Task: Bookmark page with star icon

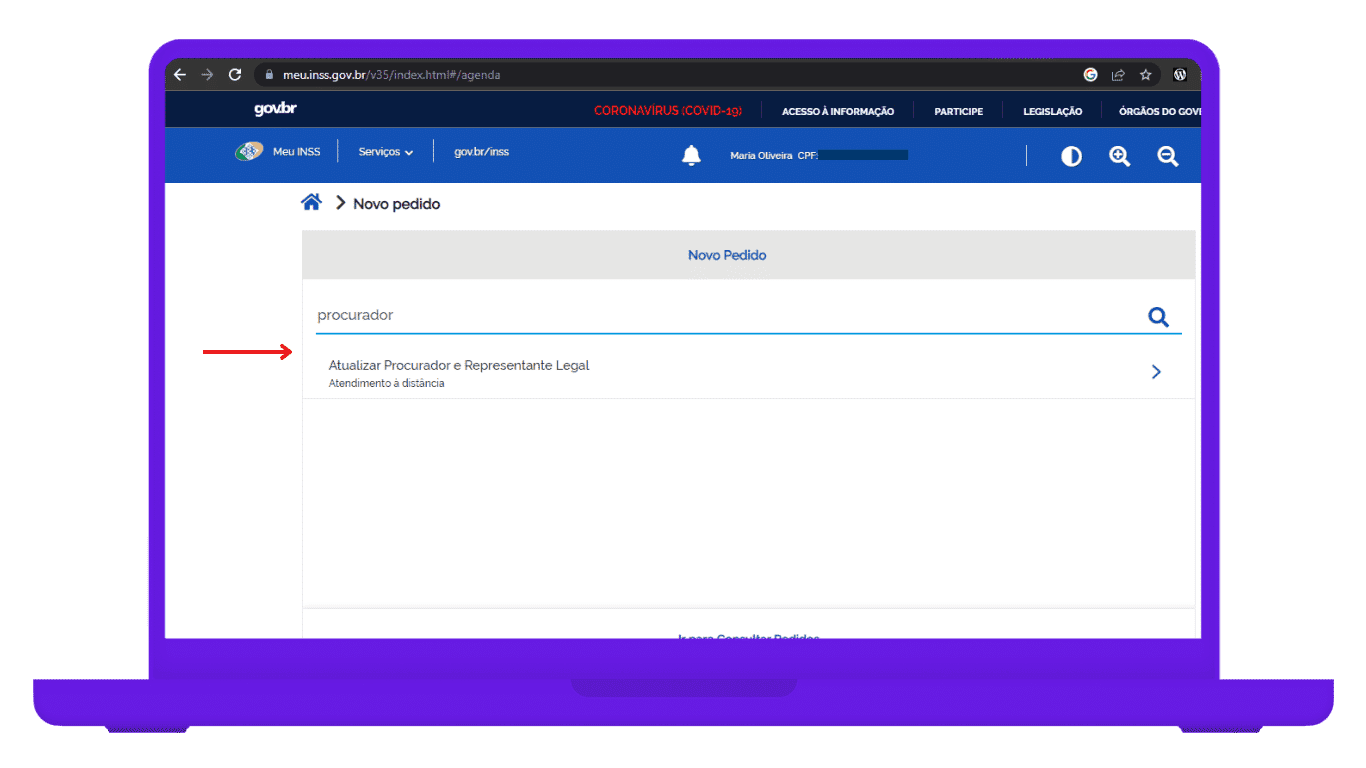Action: (1145, 75)
